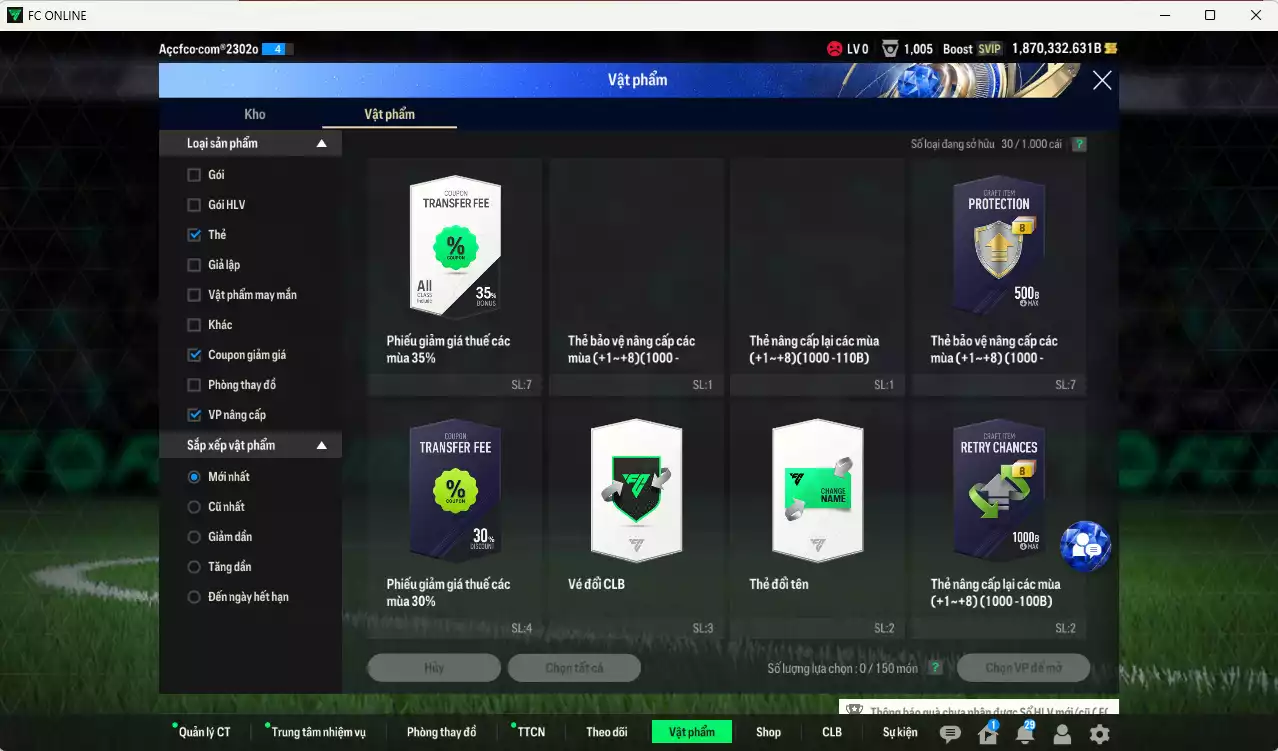This screenshot has height=751, width=1278.
Task: Click the Chọn tất cả button
Action: click(x=574, y=668)
